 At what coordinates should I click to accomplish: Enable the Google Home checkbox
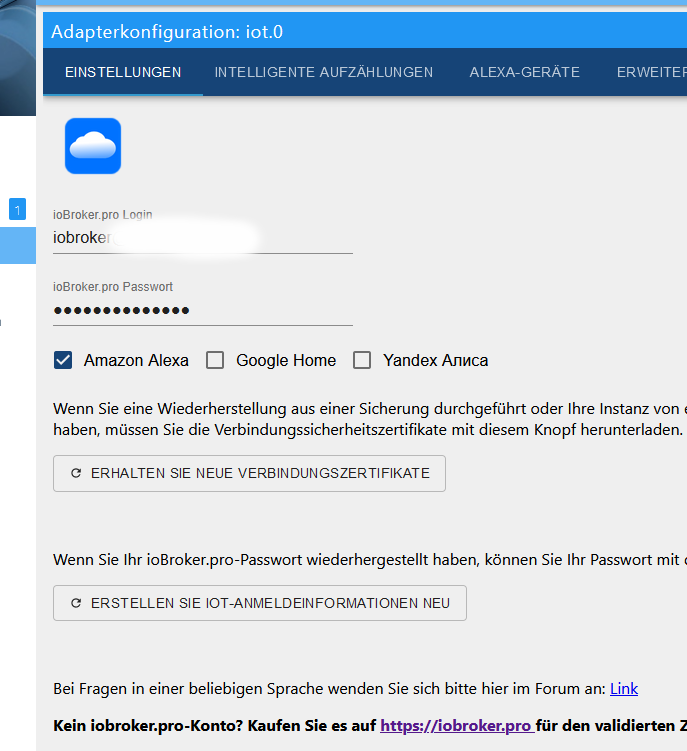tap(215, 360)
